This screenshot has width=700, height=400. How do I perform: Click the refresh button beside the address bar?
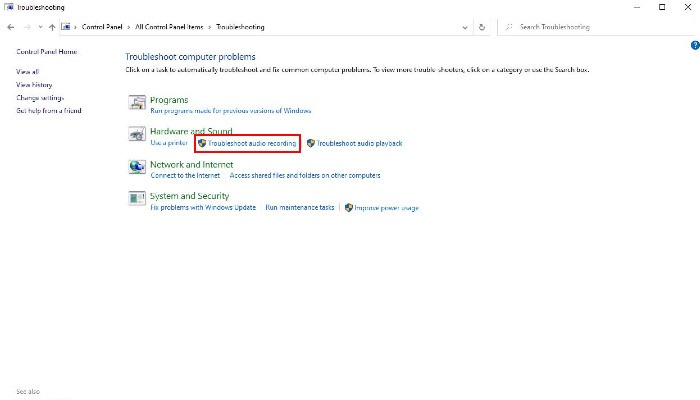(x=482, y=27)
